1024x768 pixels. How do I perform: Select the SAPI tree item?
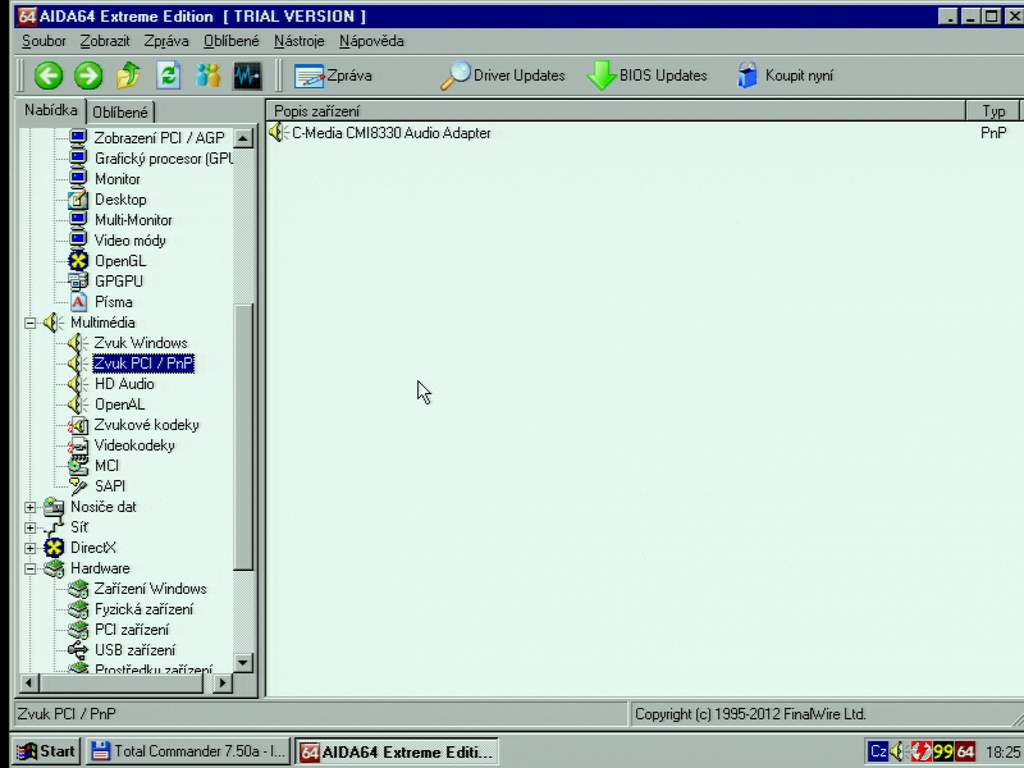pyautogui.click(x=109, y=487)
